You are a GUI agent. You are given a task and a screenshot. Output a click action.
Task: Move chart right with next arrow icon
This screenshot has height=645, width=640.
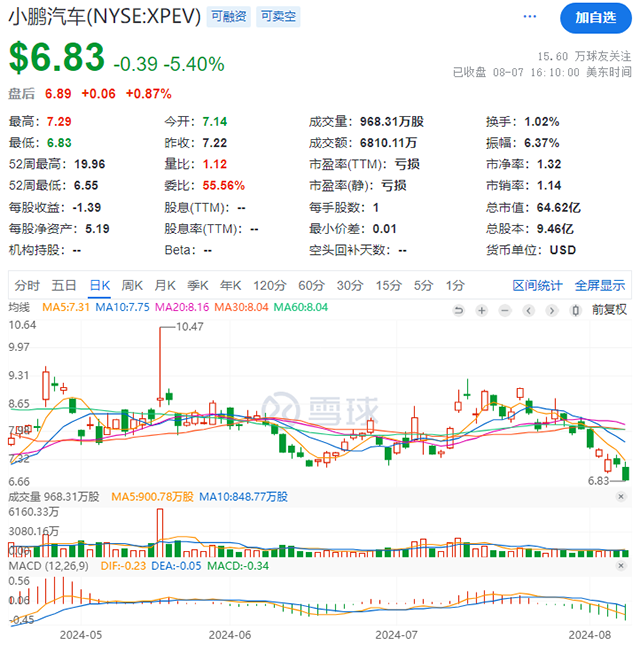point(552,310)
